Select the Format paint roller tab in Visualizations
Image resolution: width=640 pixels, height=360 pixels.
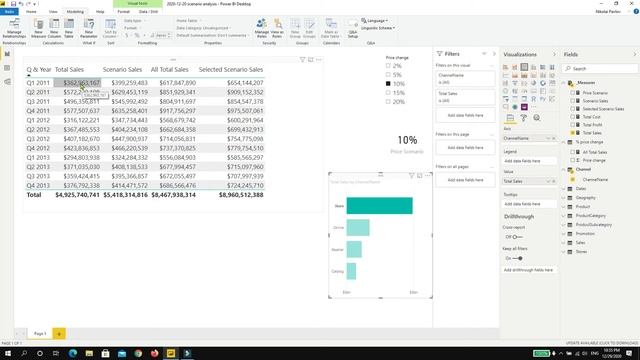524,118
